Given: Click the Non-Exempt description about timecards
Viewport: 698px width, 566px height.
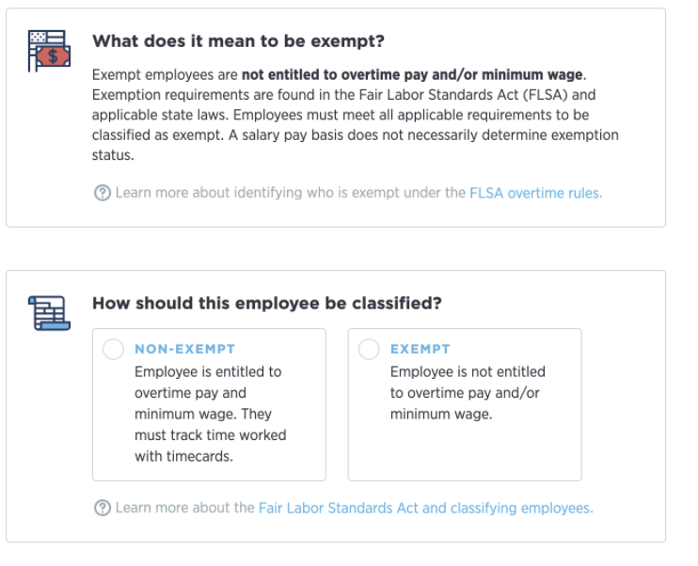Looking at the screenshot, I should pos(210,414).
